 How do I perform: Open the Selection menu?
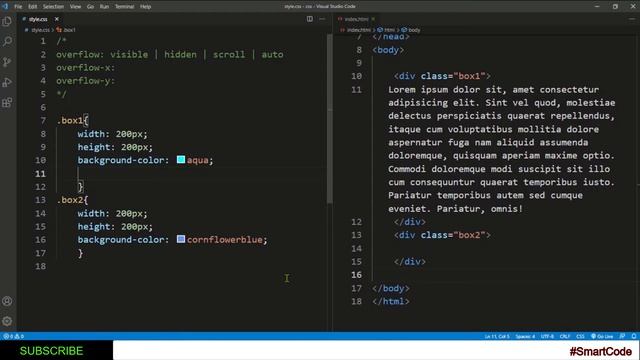point(53,7)
